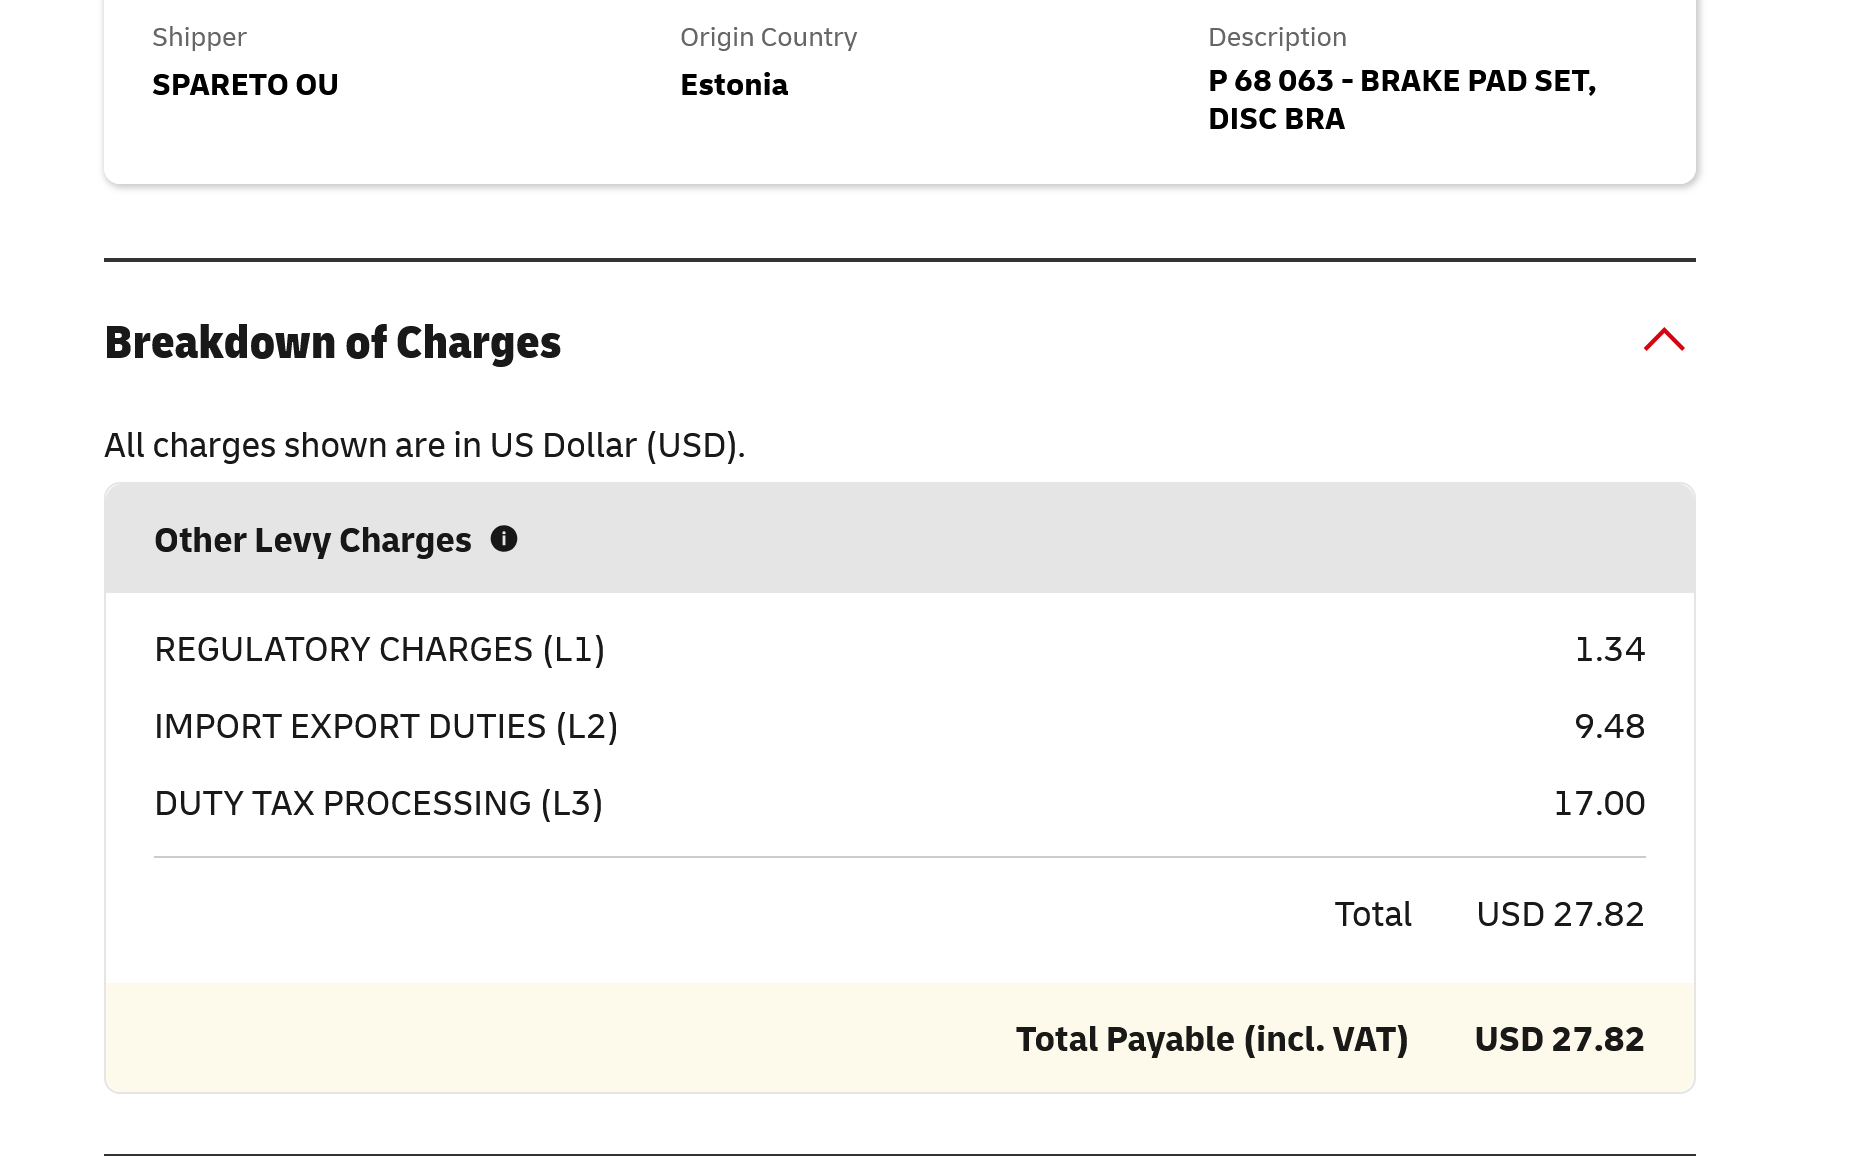Click the origin country value Estonia
Screen dimensions: 1854x1156
click(734, 85)
